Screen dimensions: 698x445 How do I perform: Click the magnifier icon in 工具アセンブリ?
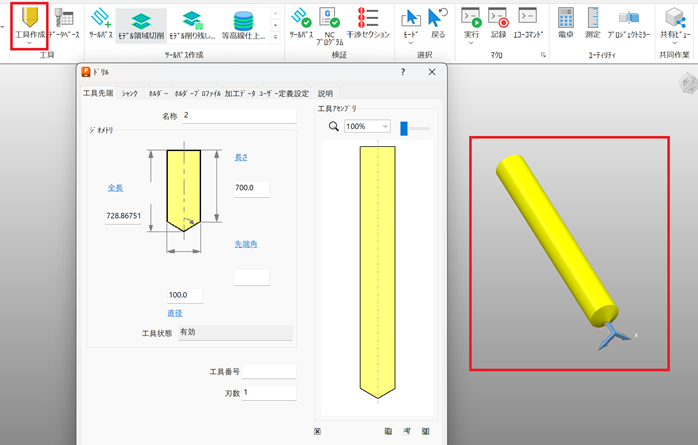click(333, 126)
